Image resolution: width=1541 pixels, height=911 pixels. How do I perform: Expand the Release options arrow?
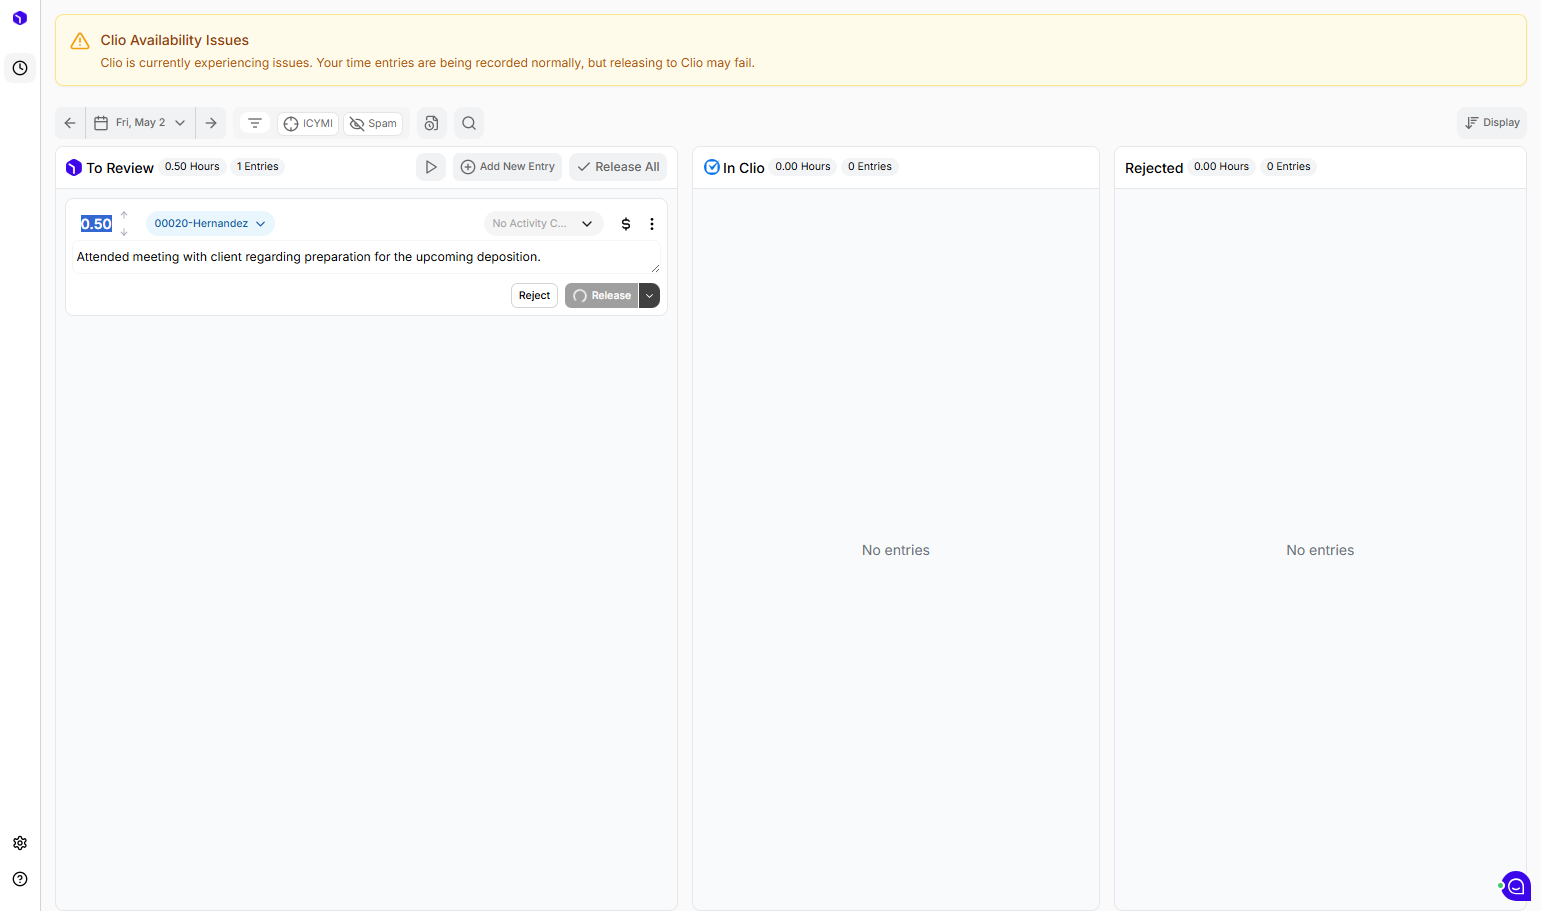tap(650, 296)
